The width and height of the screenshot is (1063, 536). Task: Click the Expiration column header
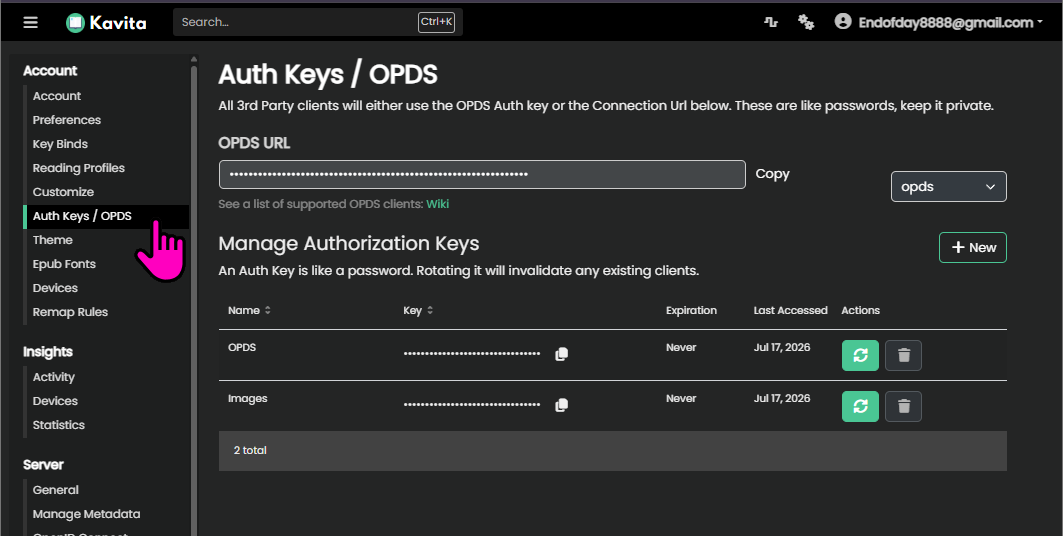[x=691, y=310]
